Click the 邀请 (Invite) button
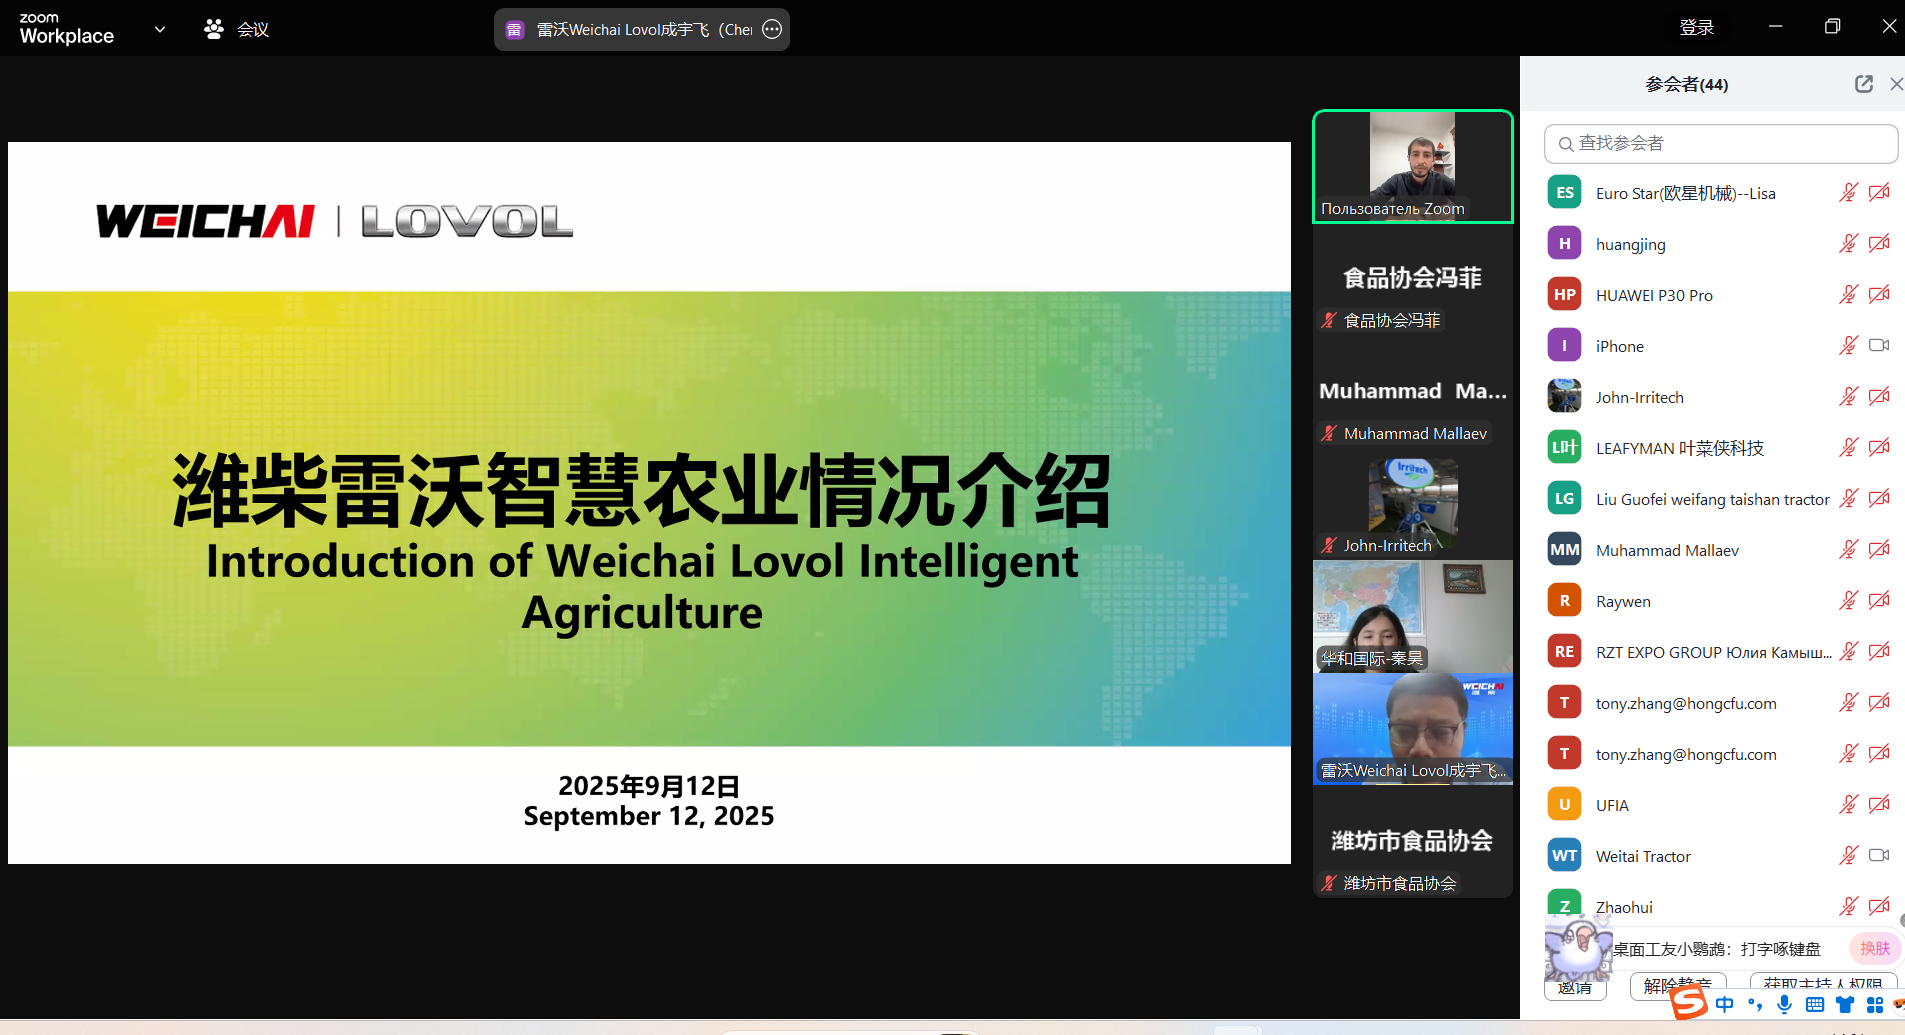 point(1574,988)
